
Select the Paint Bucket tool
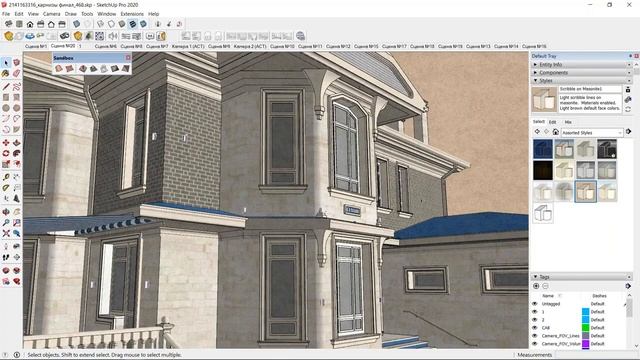6,73
